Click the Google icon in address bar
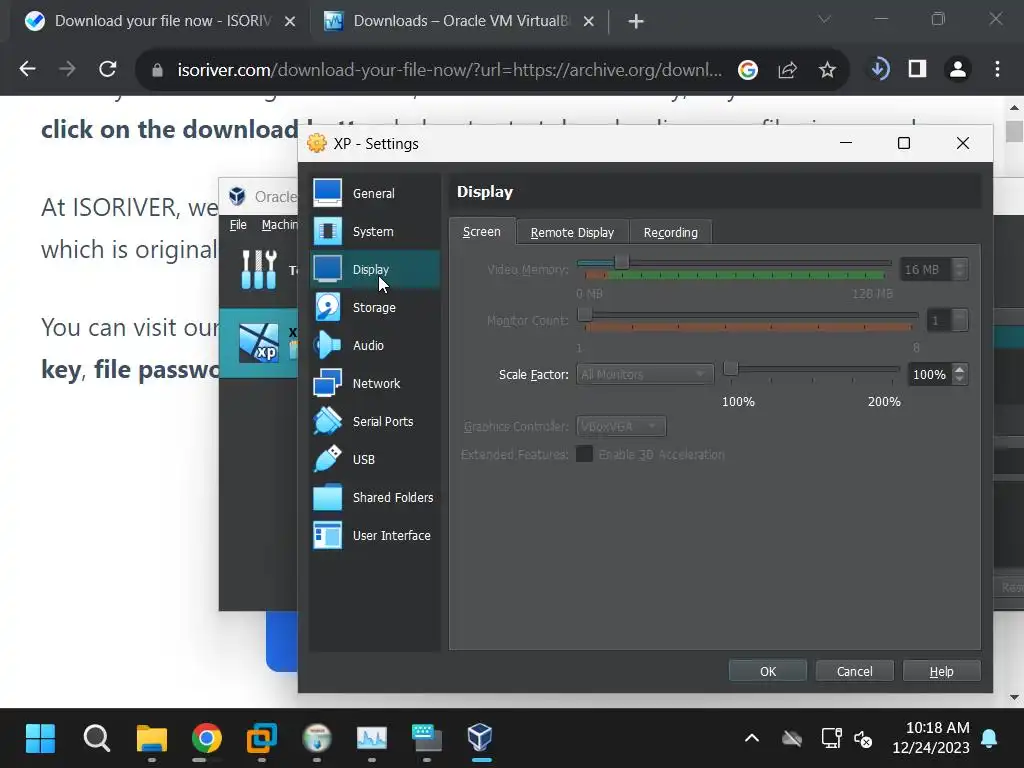This screenshot has width=1024, height=768. click(748, 69)
